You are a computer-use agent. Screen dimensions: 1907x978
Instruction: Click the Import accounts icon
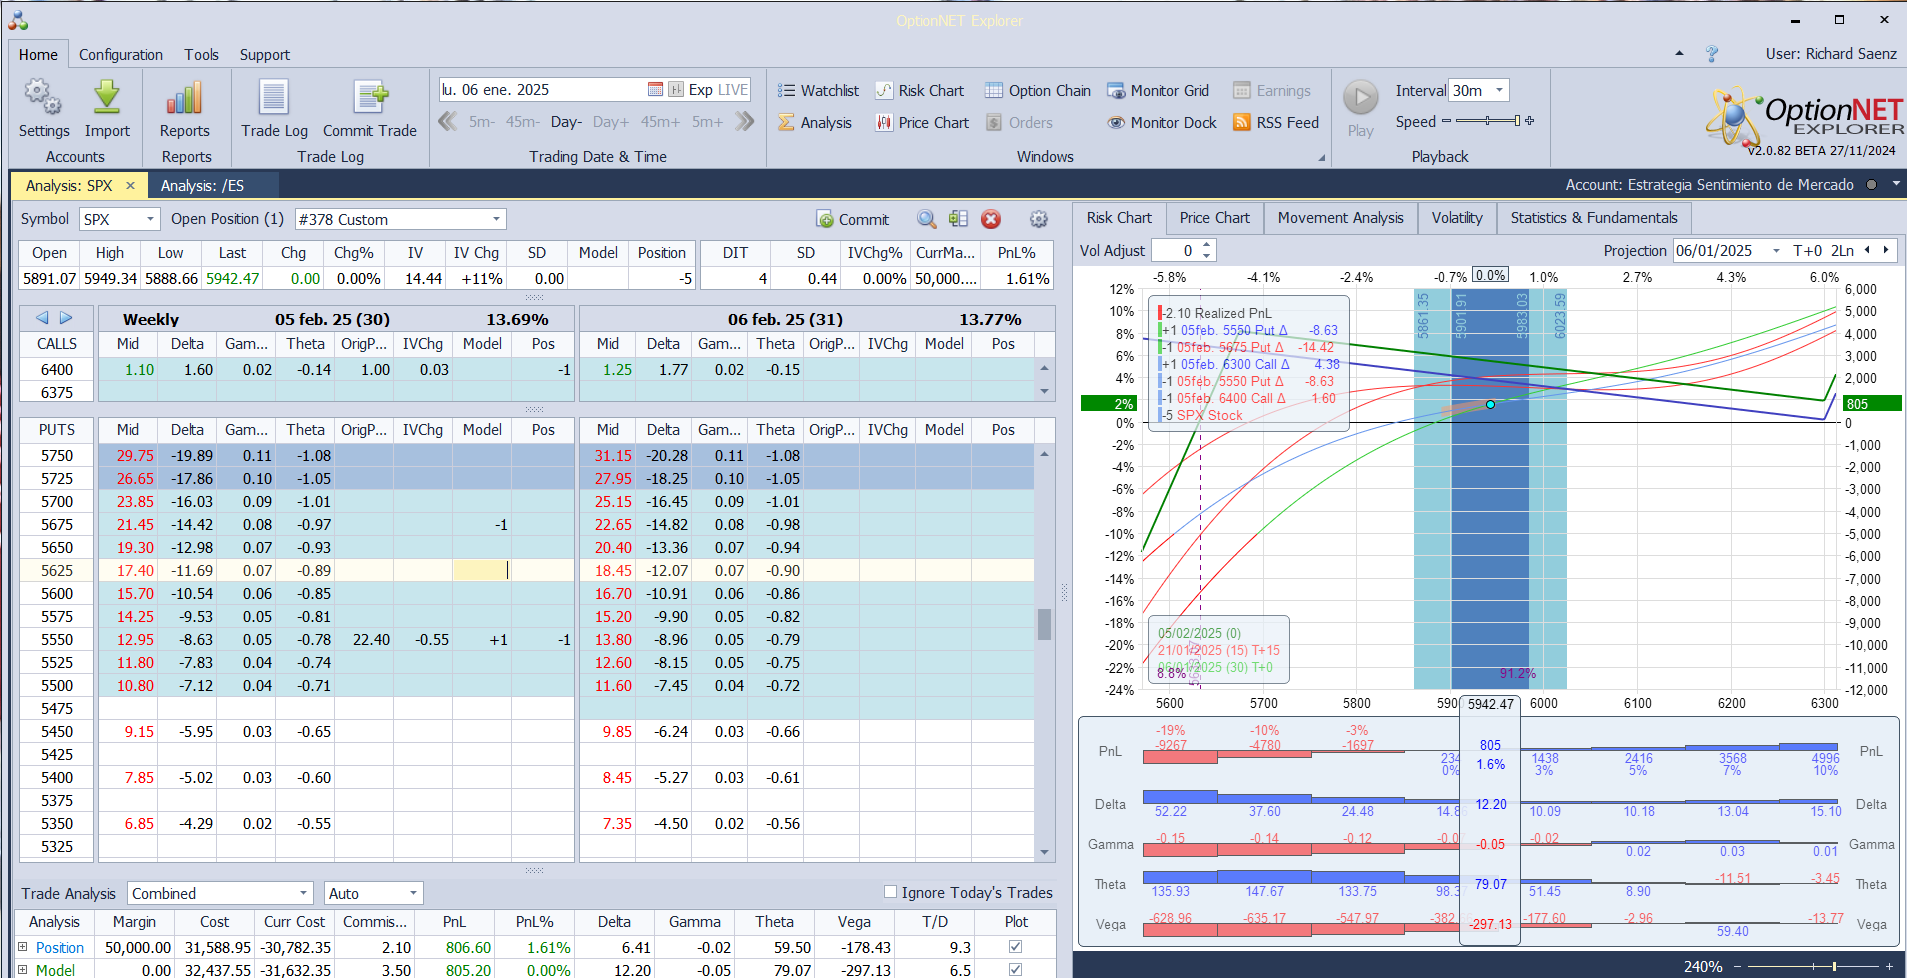(x=107, y=98)
